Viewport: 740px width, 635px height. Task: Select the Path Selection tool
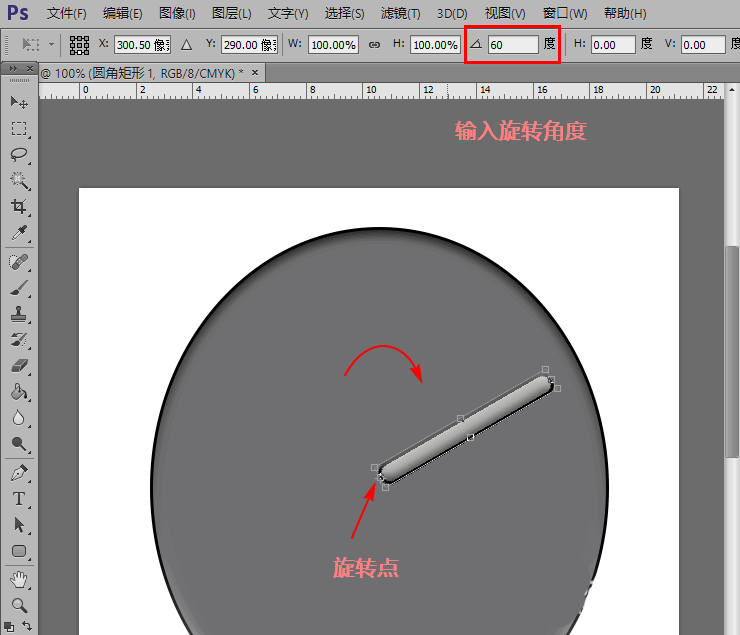click(19, 525)
